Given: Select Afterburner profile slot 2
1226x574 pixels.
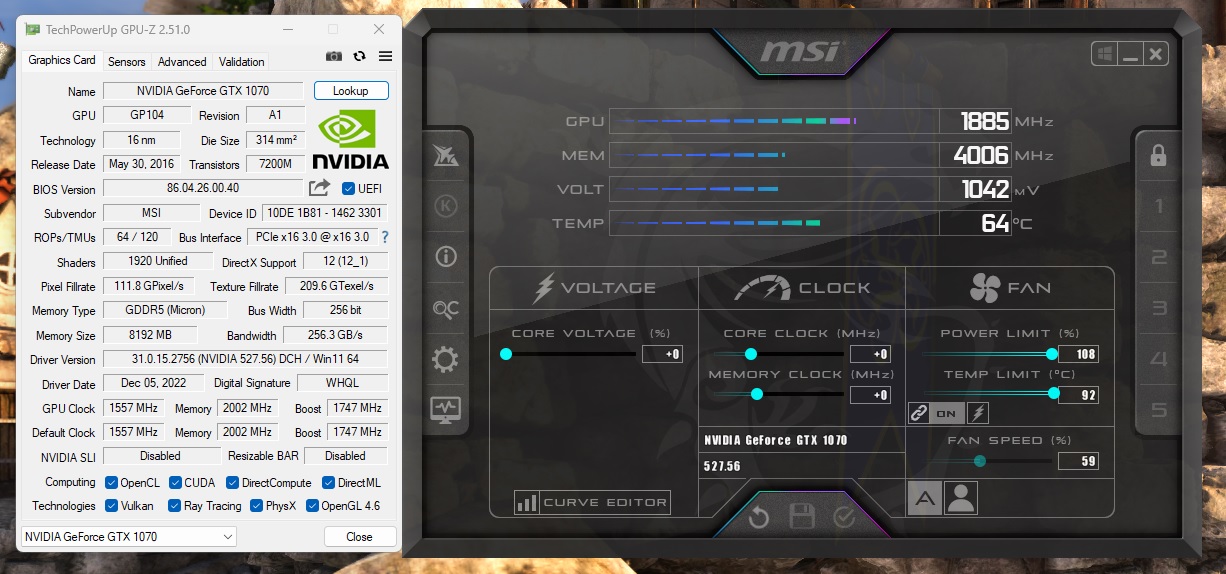Looking at the screenshot, I should tap(1159, 258).
